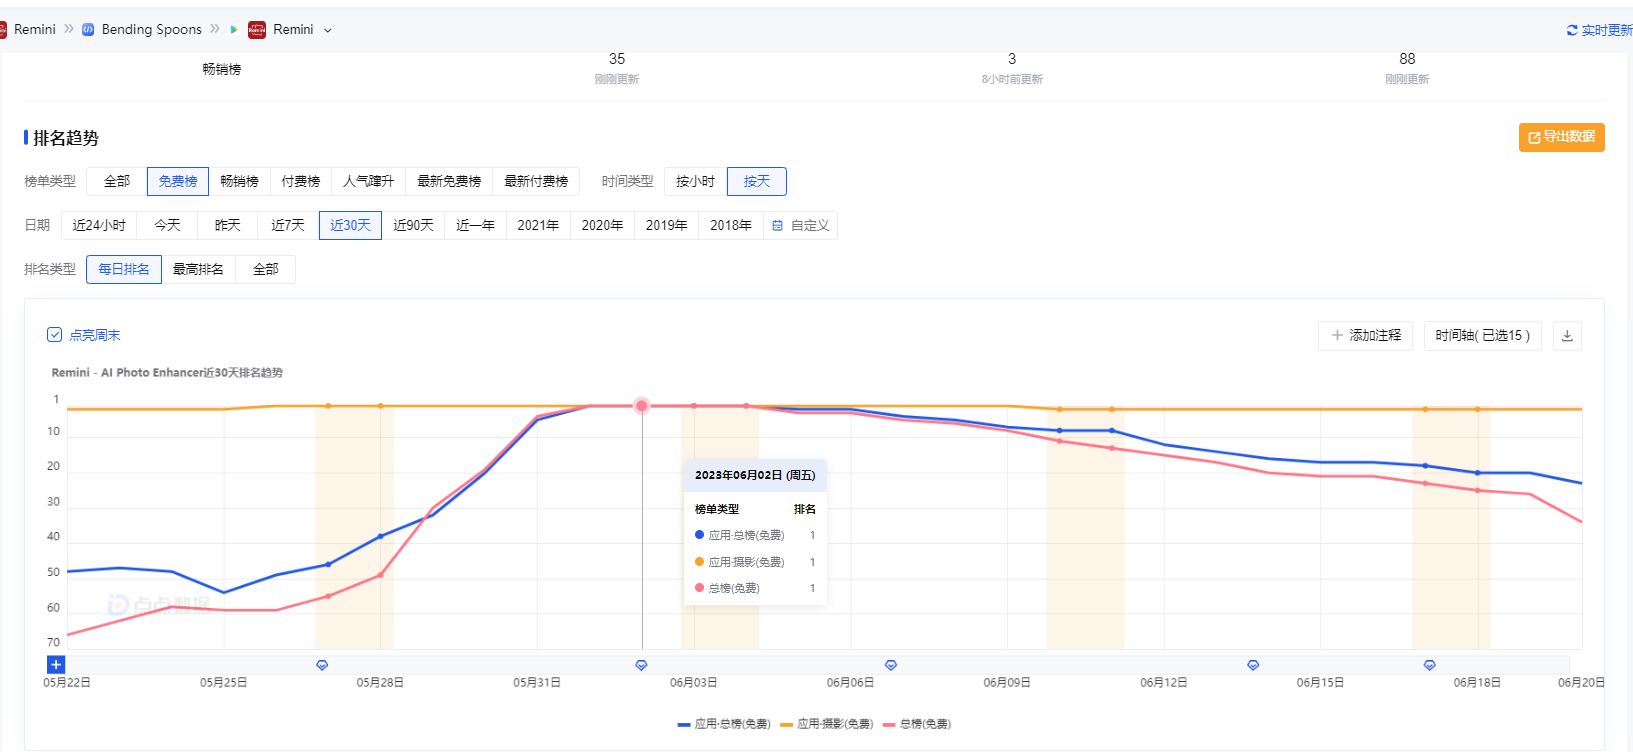
Task: Toggle the 点亮周末 checkbox
Action: click(55, 335)
